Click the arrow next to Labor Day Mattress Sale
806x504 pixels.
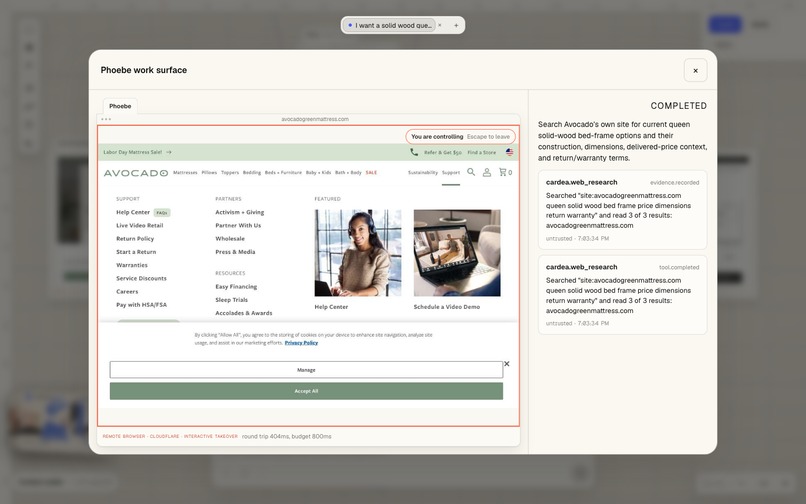(x=169, y=152)
